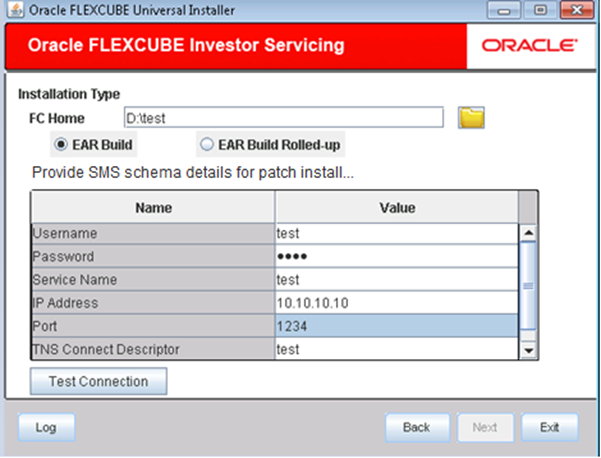Click the Port row label
601x458 pixels.
click(x=153, y=326)
